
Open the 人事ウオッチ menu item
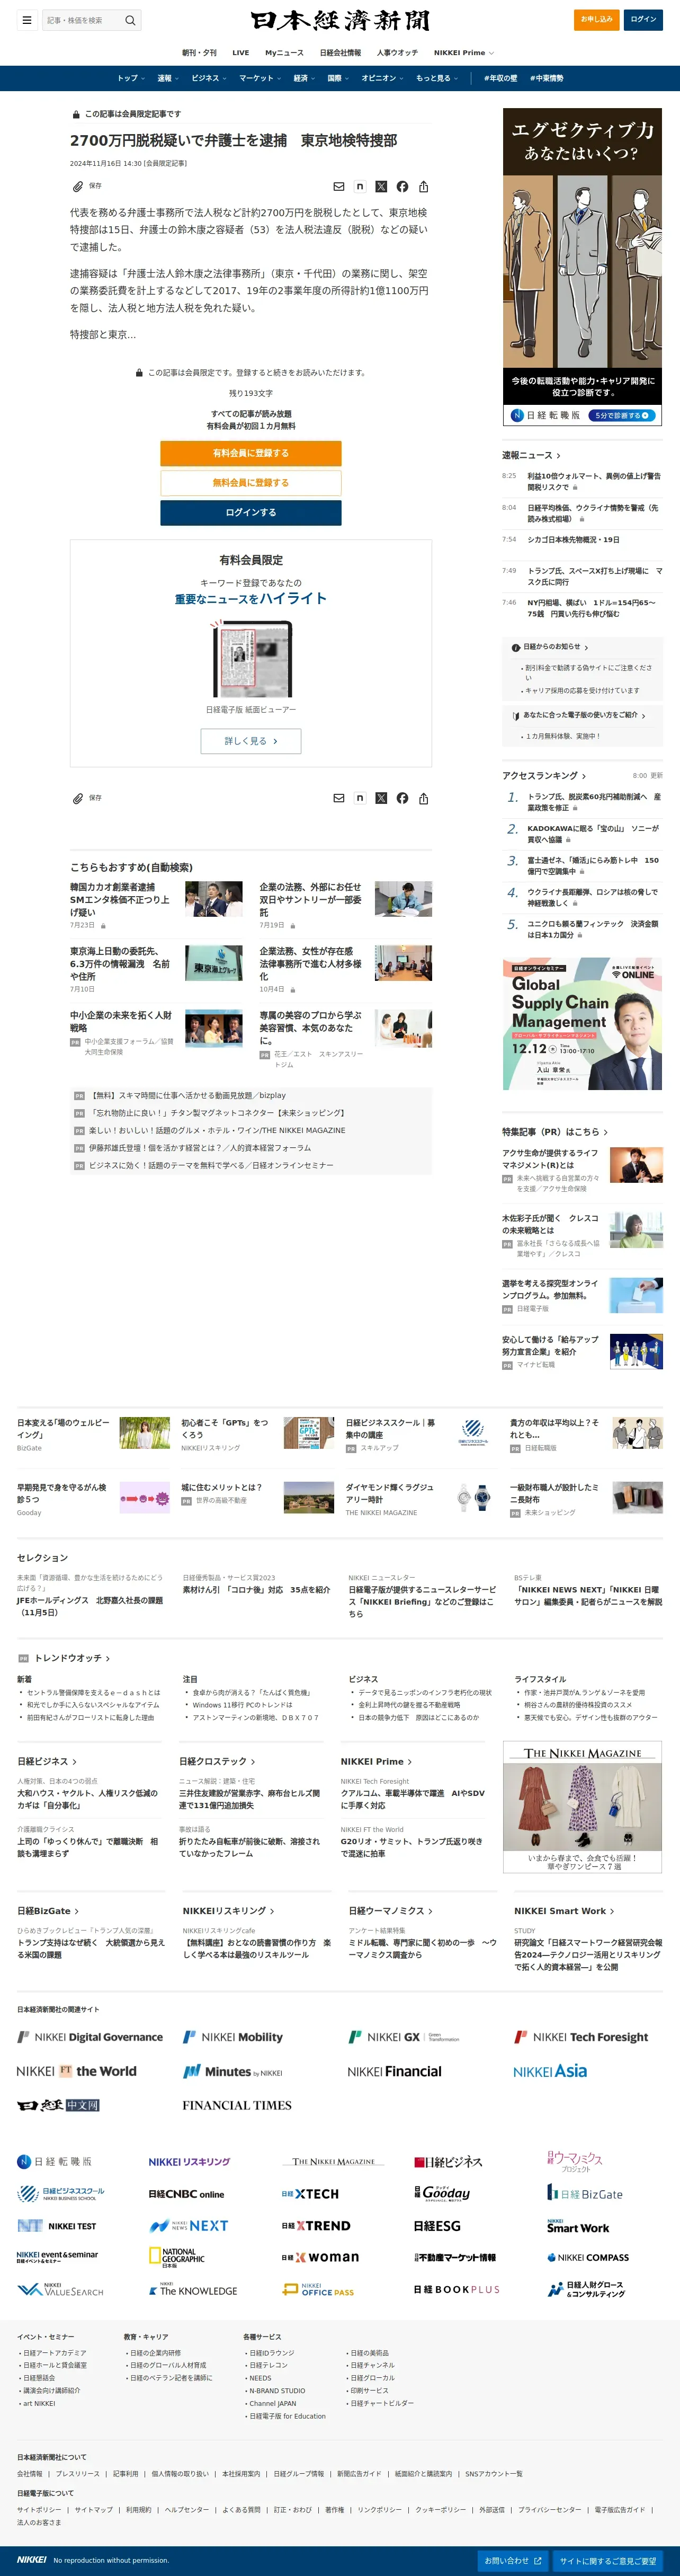[397, 52]
